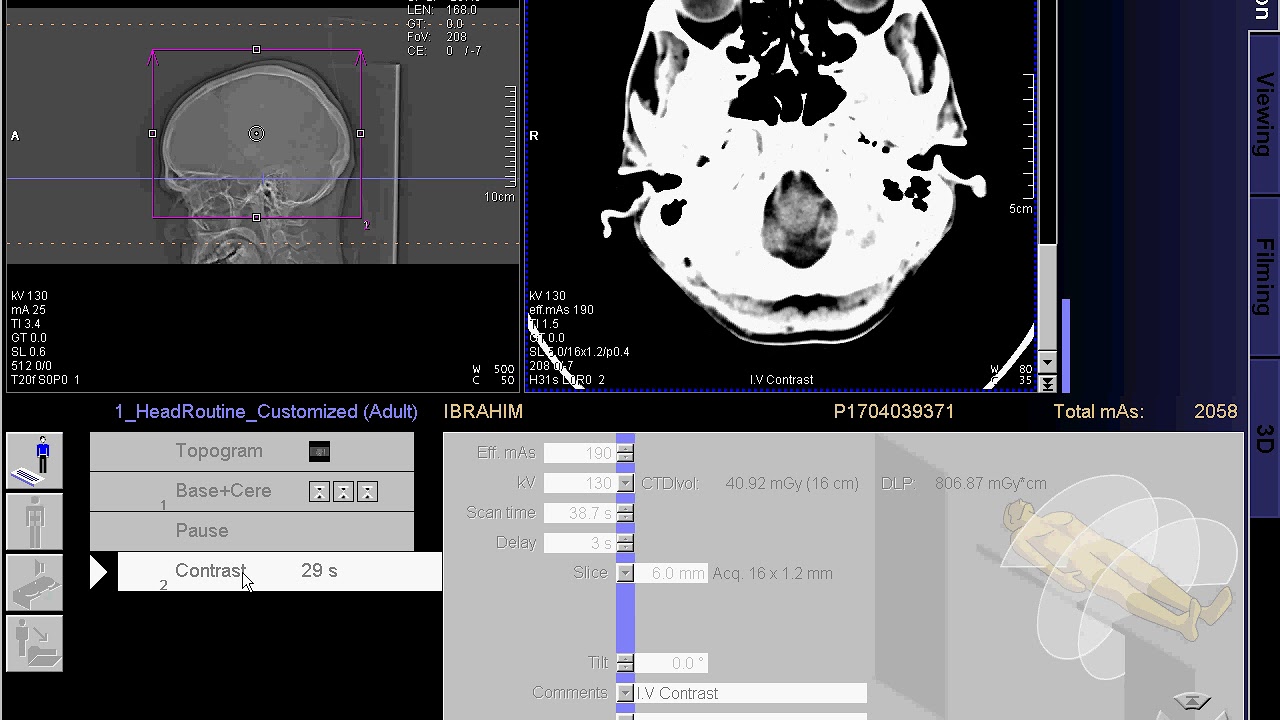Click the eff.mAs 190 overlay text
The image size is (1280, 720).
561,310
